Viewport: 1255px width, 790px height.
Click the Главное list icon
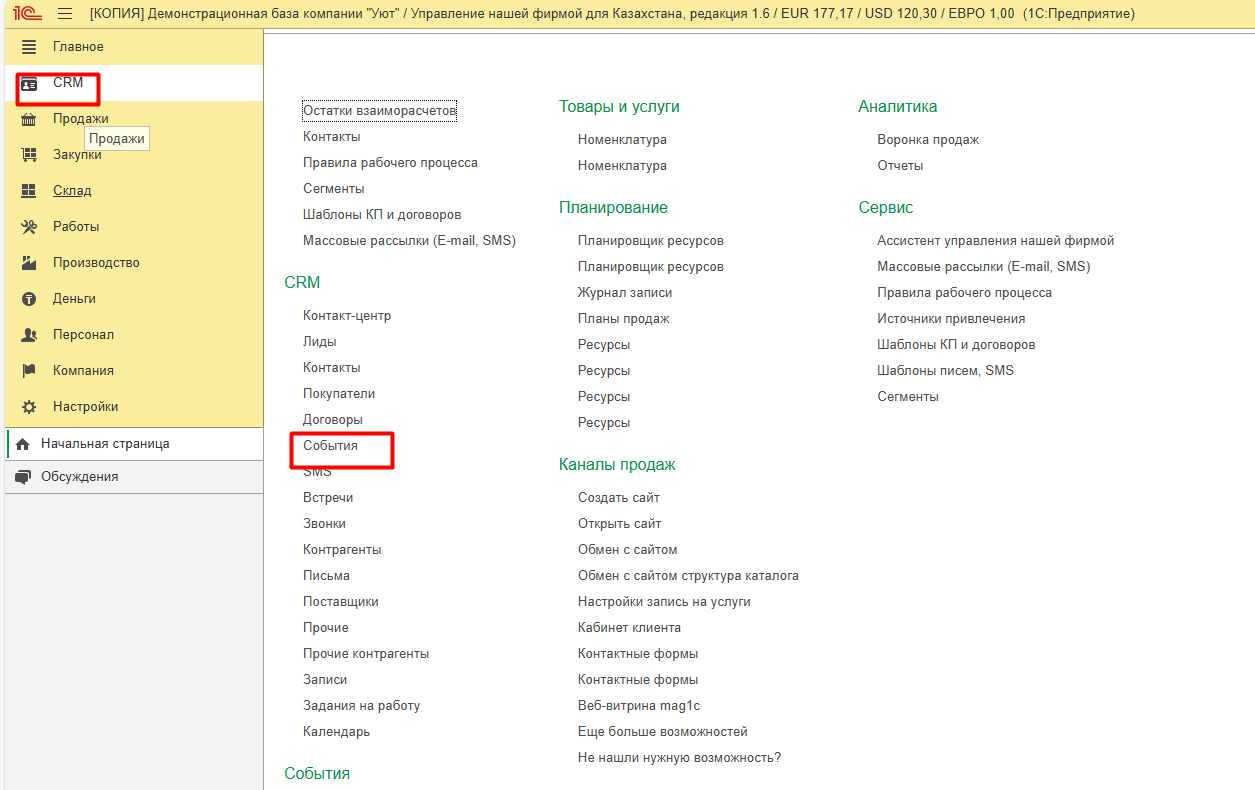pyautogui.click(x=29, y=47)
